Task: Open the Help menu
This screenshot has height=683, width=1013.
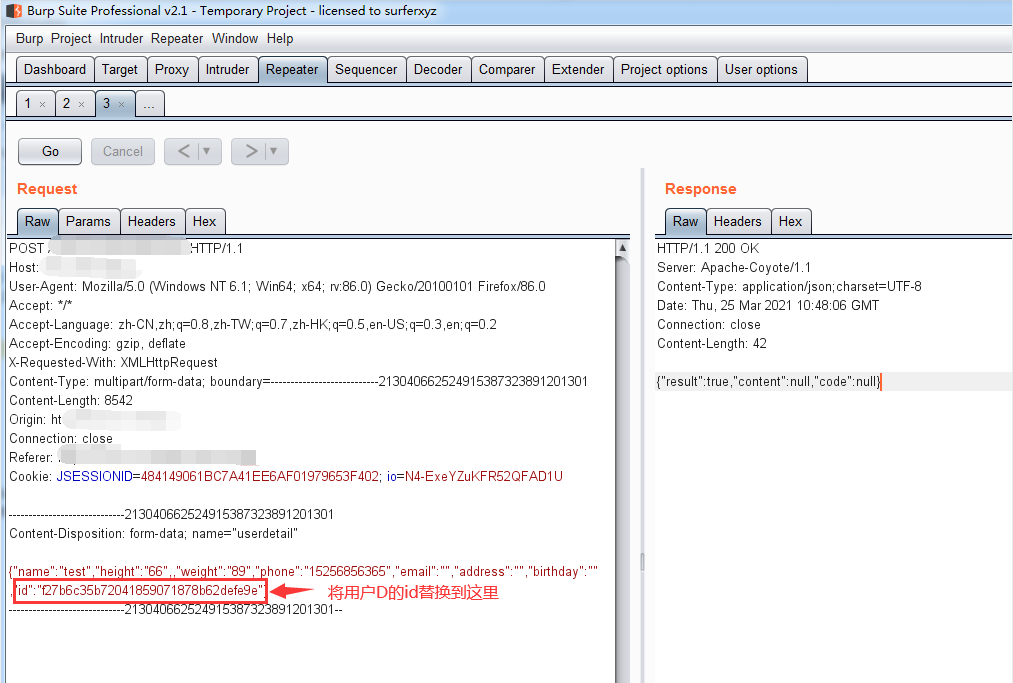Action: coord(280,39)
